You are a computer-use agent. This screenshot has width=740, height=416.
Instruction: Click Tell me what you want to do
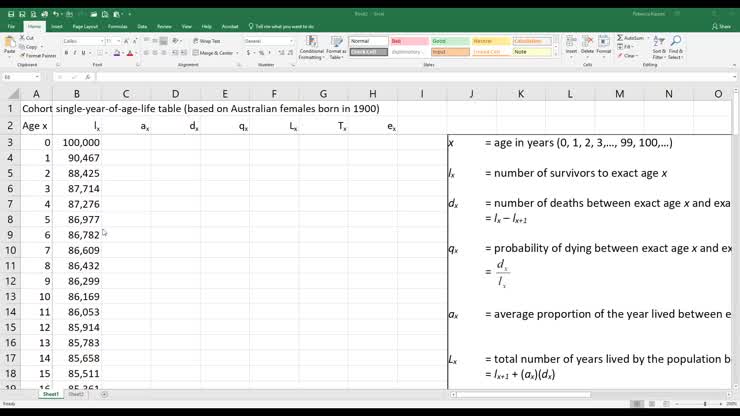tap(281, 26)
